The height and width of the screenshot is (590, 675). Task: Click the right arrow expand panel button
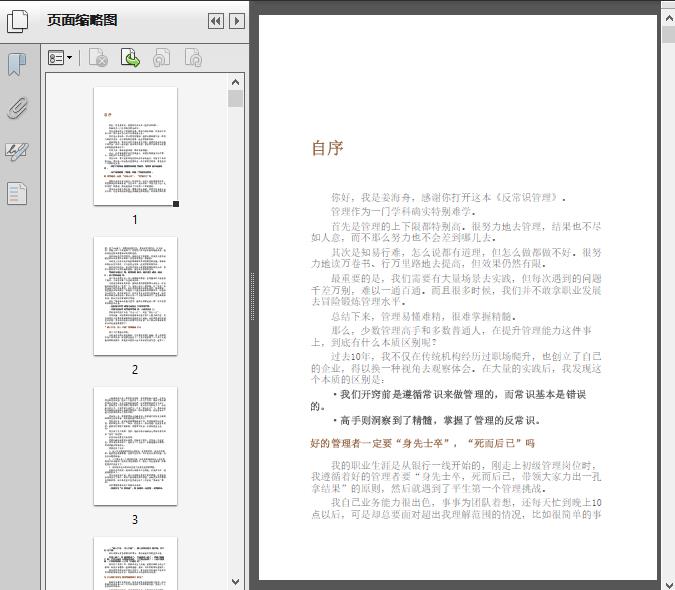236,21
